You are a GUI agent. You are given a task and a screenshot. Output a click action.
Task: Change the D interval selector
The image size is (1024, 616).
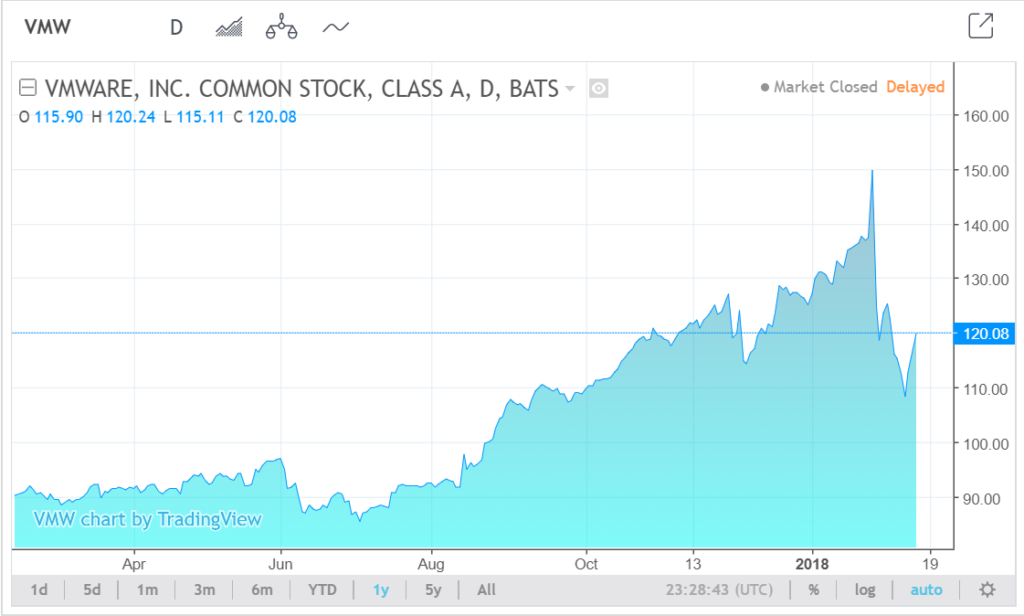176,27
